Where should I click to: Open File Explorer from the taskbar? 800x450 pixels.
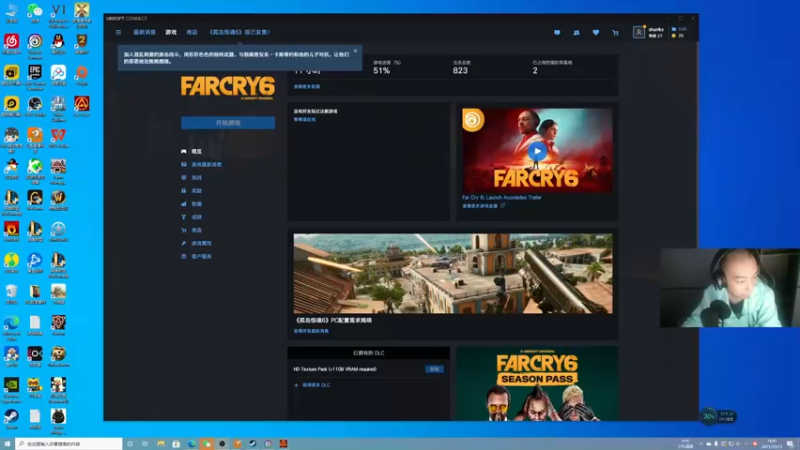click(161, 444)
